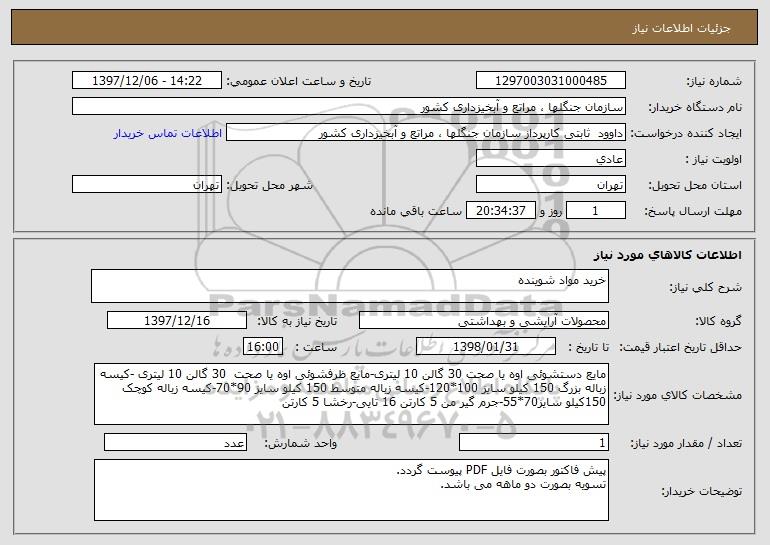The width and height of the screenshot is (770, 545).
Task: Click the quantity field تعداد / مقدار
Action: pyautogui.click(x=534, y=443)
